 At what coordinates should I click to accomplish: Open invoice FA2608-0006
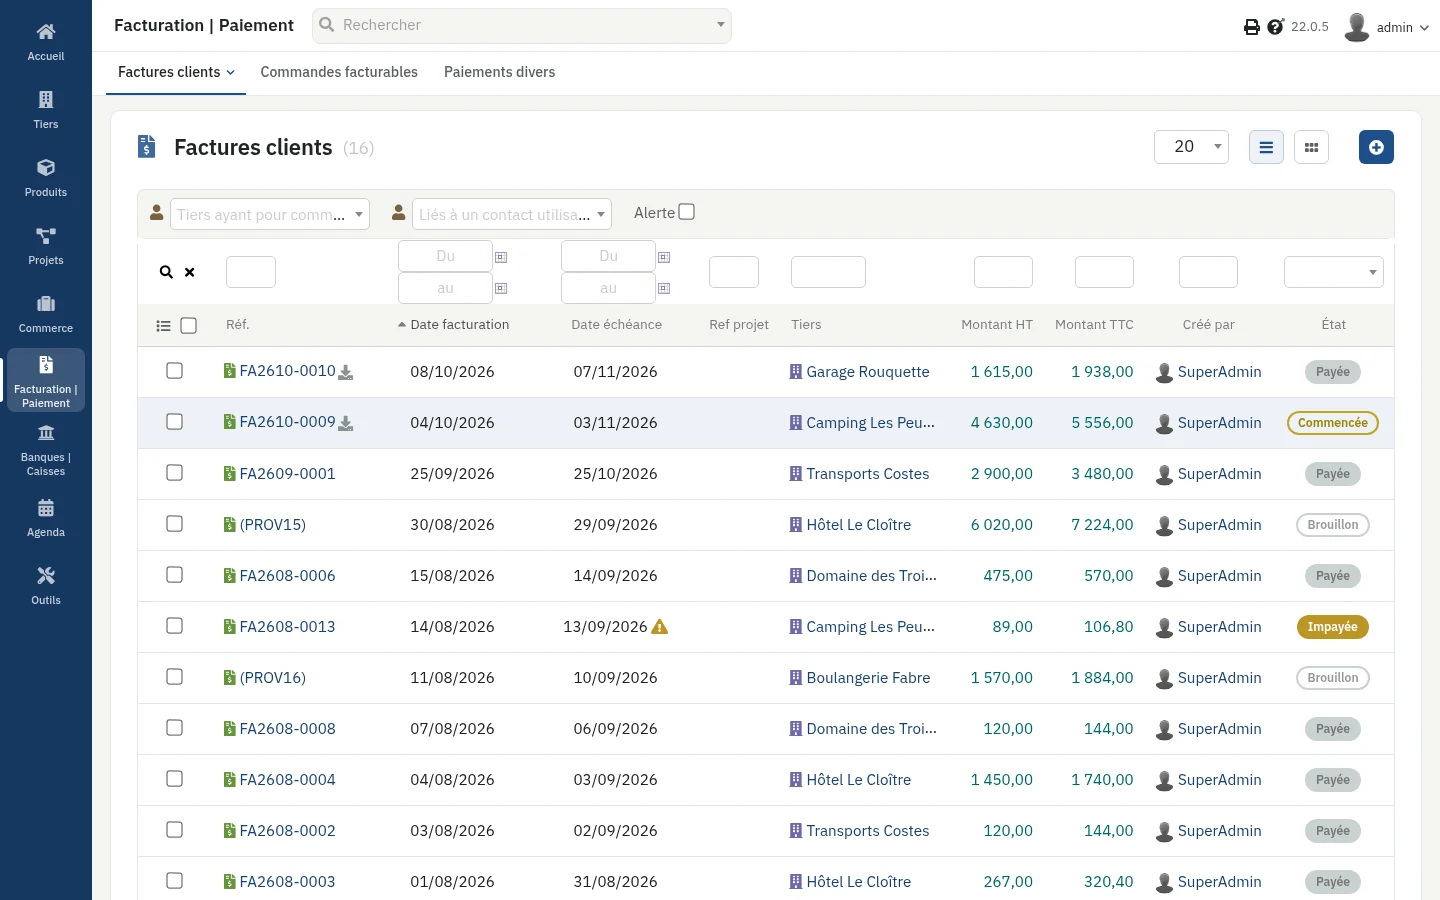coord(287,576)
